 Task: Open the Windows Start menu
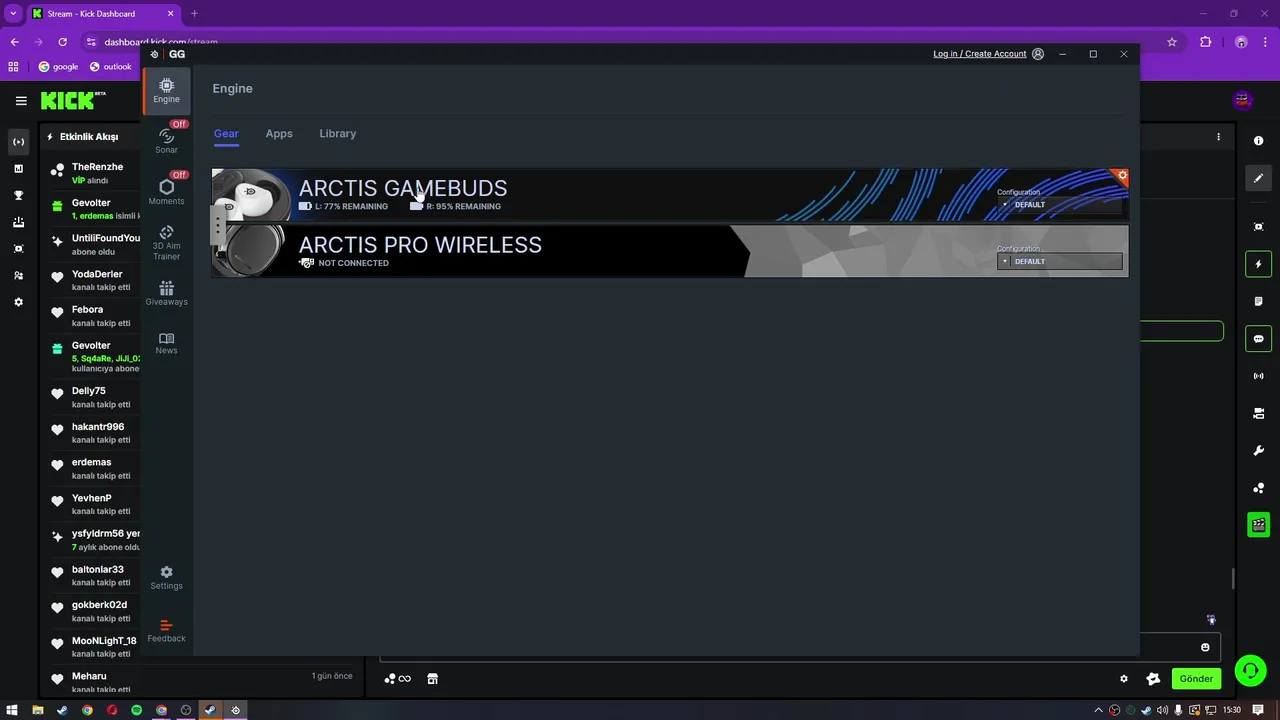[11, 710]
